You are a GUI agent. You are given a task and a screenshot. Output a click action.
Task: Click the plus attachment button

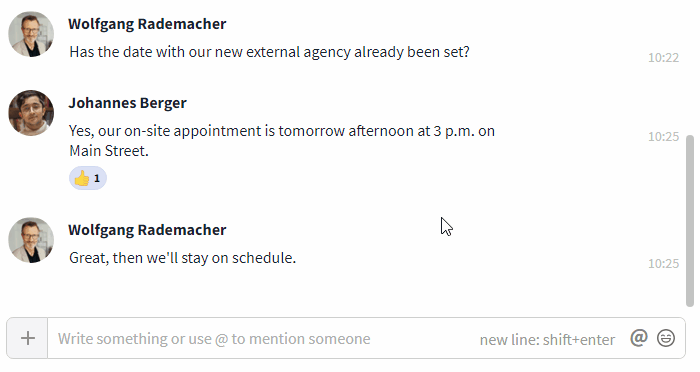pos(27,338)
